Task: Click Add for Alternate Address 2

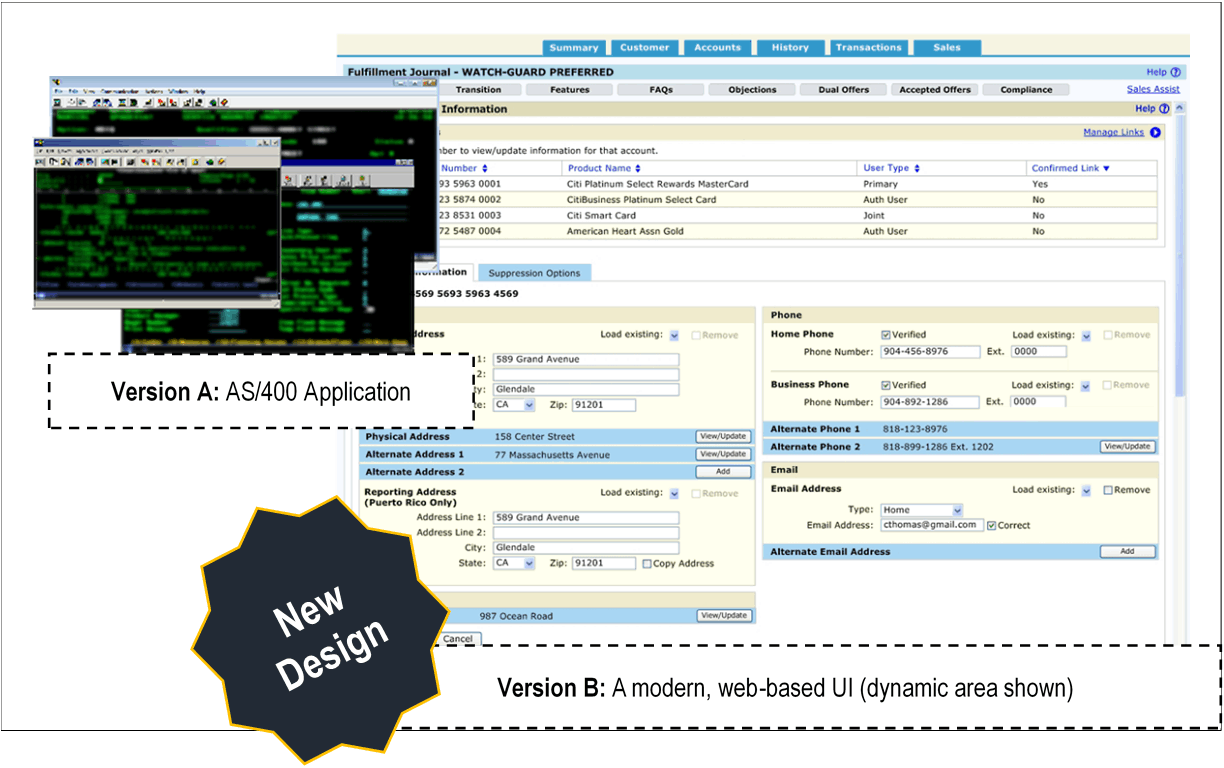Action: click(x=723, y=472)
